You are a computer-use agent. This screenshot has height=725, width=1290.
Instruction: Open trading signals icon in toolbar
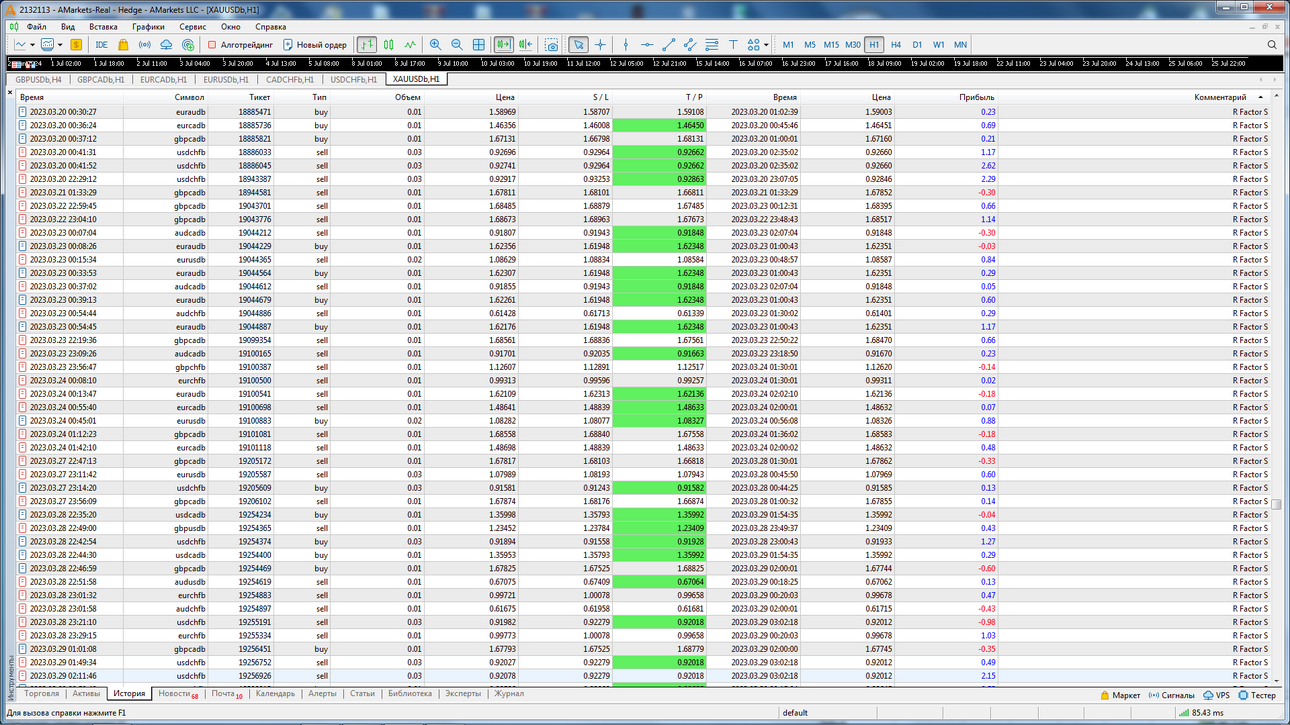click(x=144, y=45)
